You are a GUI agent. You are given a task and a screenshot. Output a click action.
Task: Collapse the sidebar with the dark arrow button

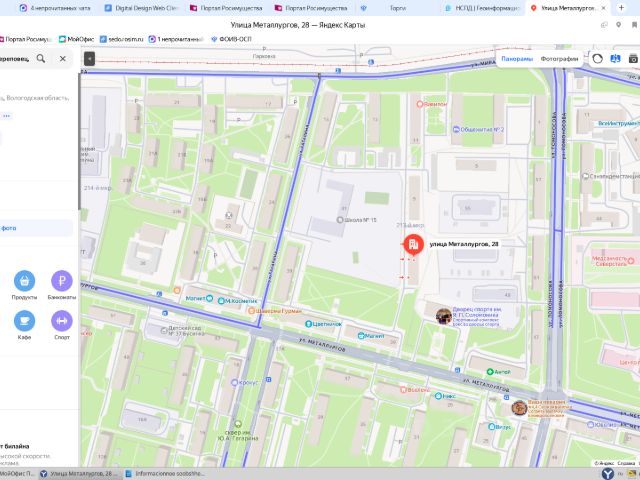[89, 59]
